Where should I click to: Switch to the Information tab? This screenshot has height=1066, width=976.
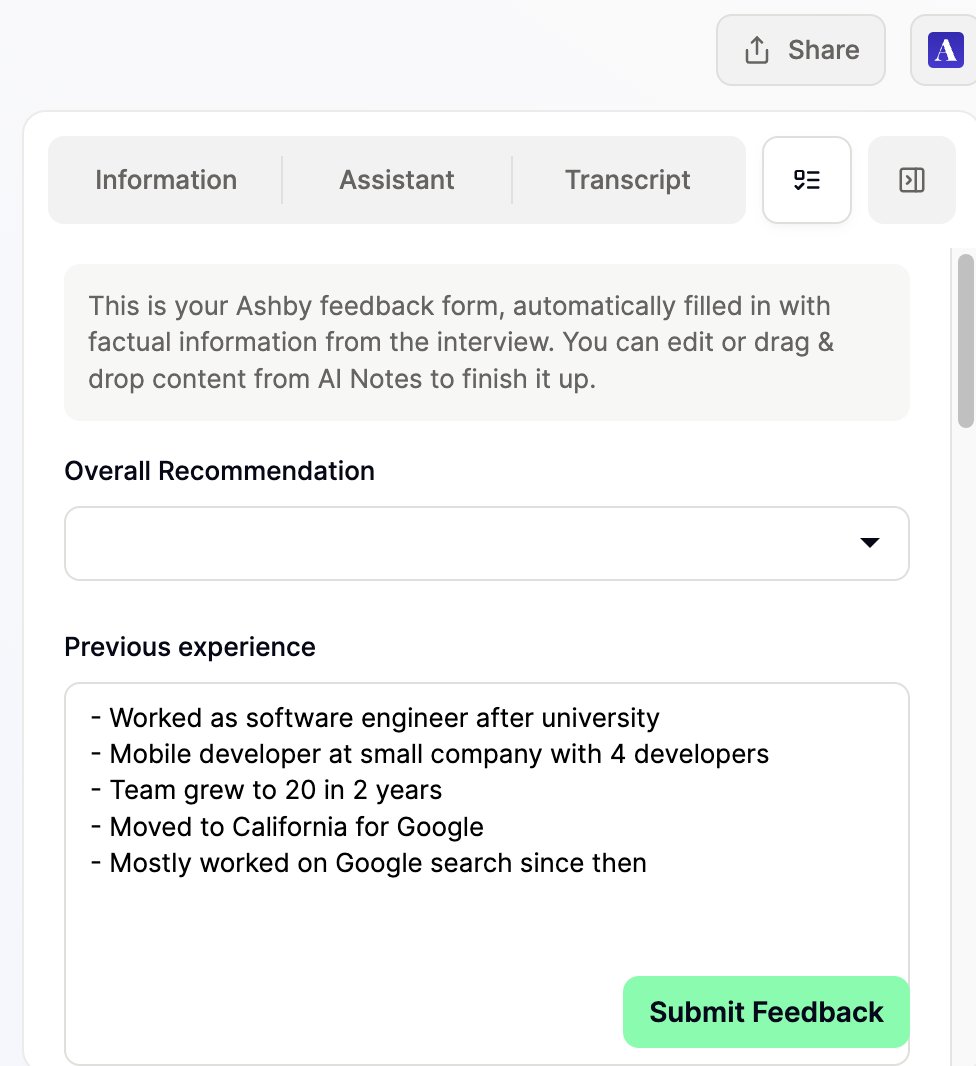tap(166, 180)
